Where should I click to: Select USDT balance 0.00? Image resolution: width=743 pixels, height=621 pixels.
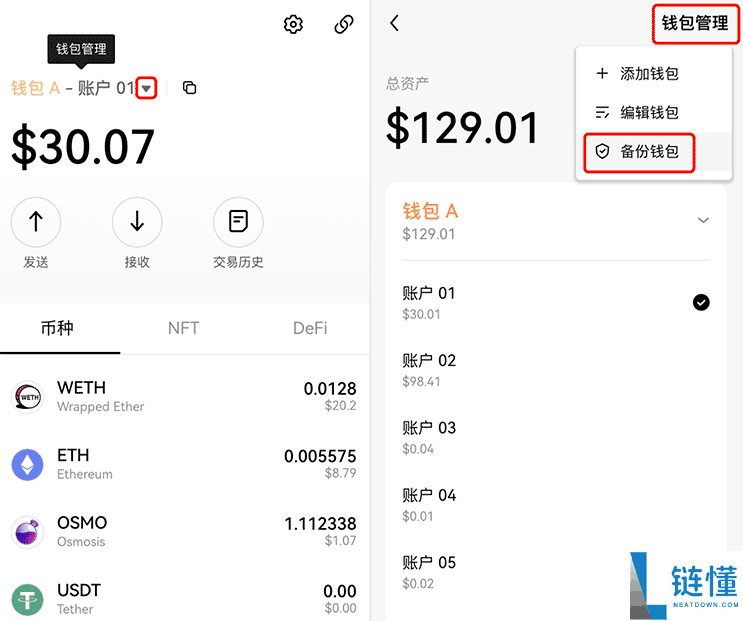(340, 591)
